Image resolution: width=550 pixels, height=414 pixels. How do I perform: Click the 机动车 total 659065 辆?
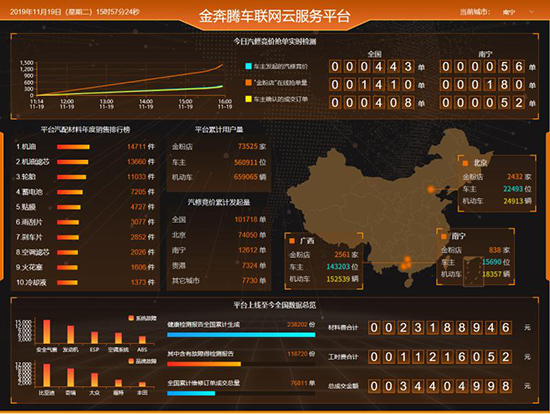tap(250, 177)
